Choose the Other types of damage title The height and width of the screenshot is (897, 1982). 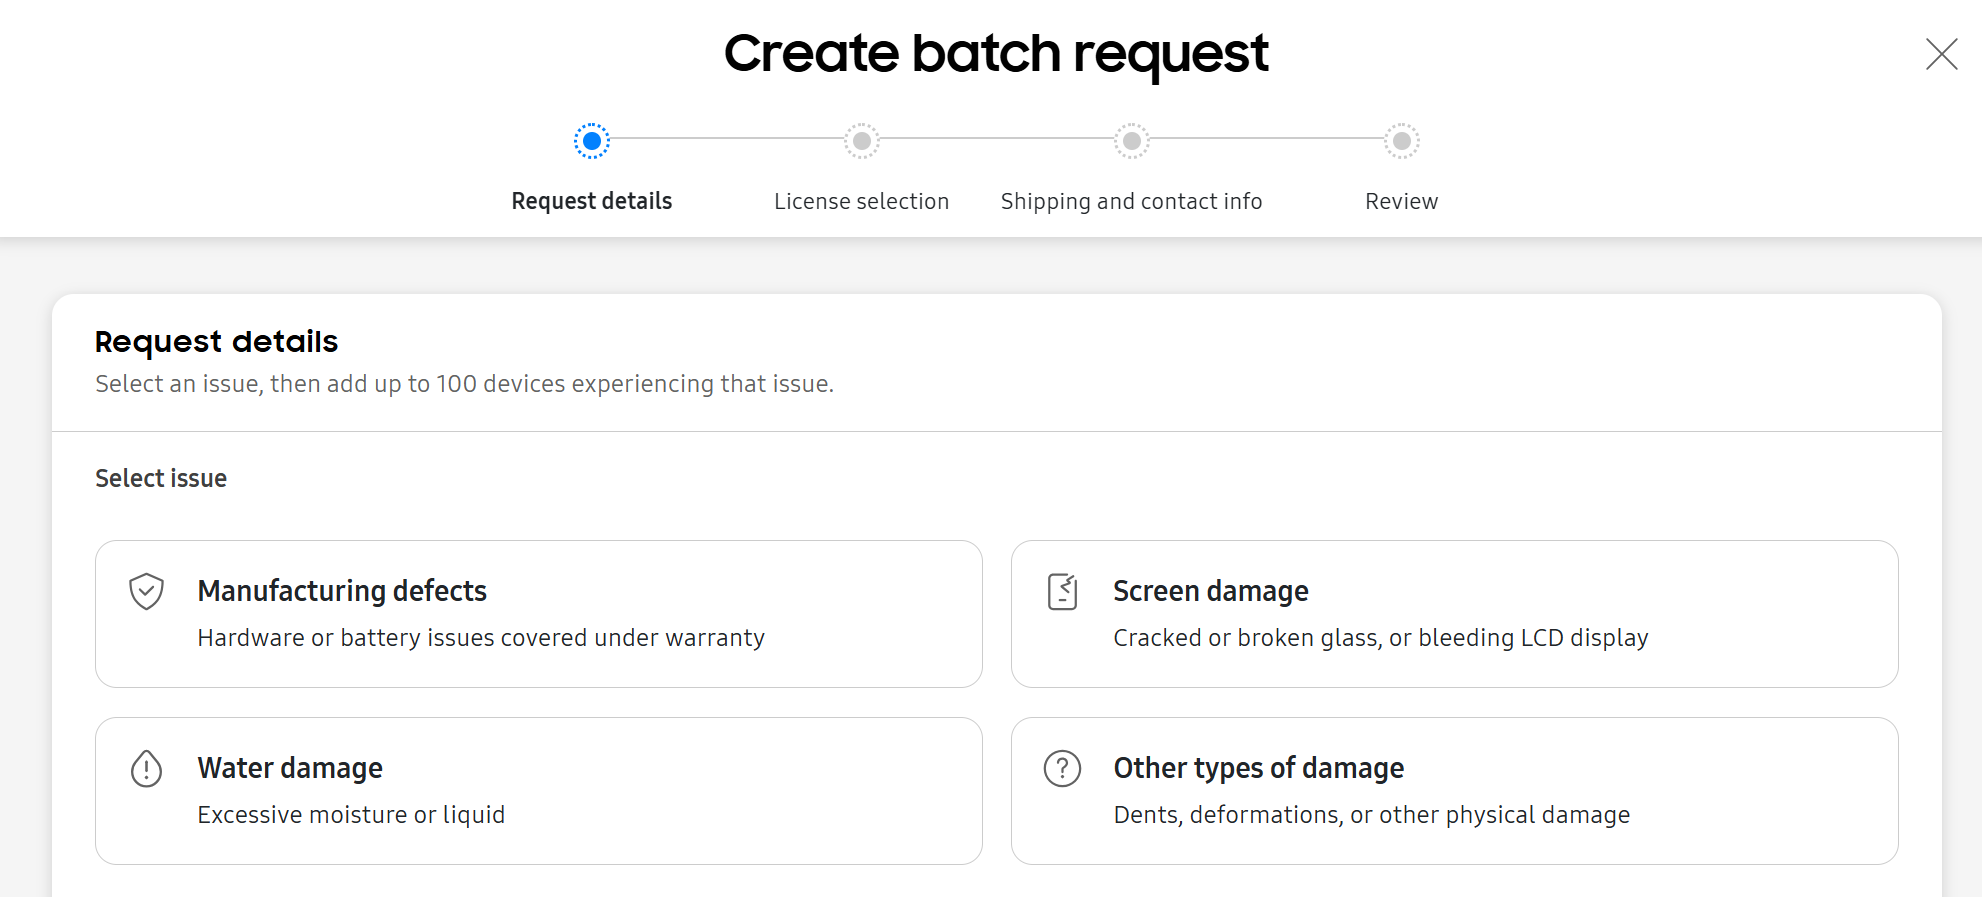tap(1259, 768)
